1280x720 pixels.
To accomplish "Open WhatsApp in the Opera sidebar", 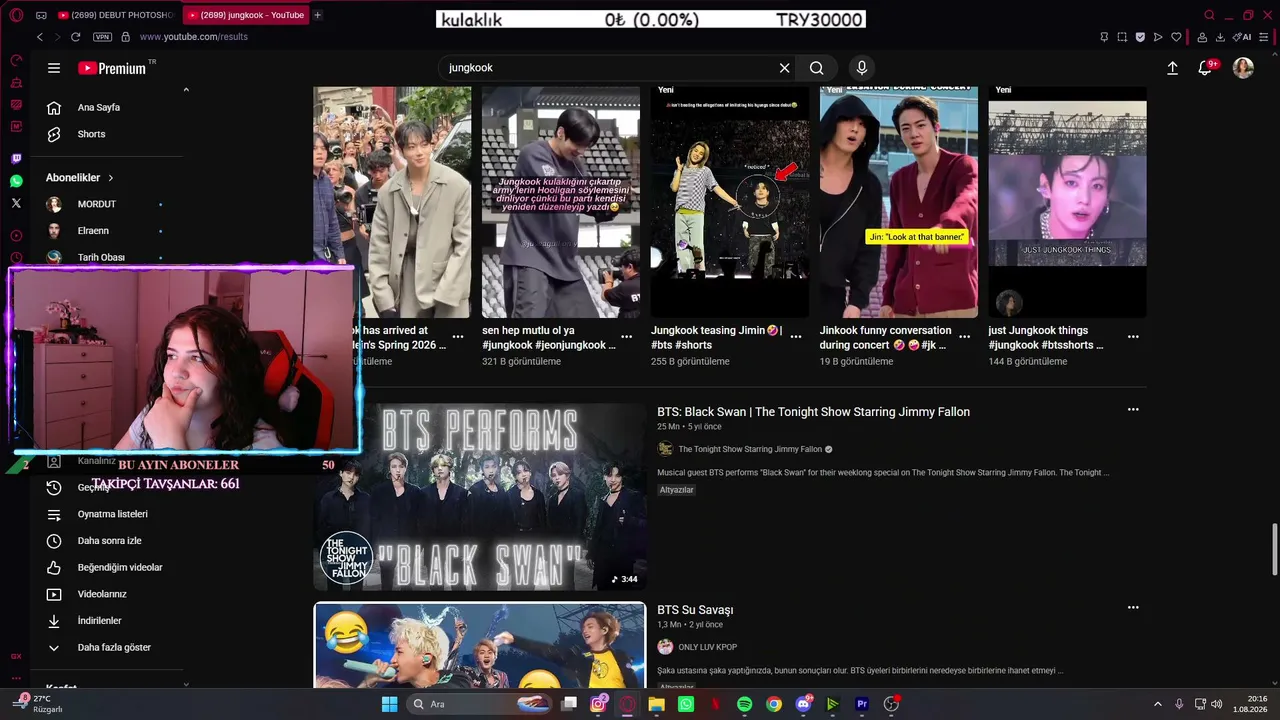I will [16, 181].
